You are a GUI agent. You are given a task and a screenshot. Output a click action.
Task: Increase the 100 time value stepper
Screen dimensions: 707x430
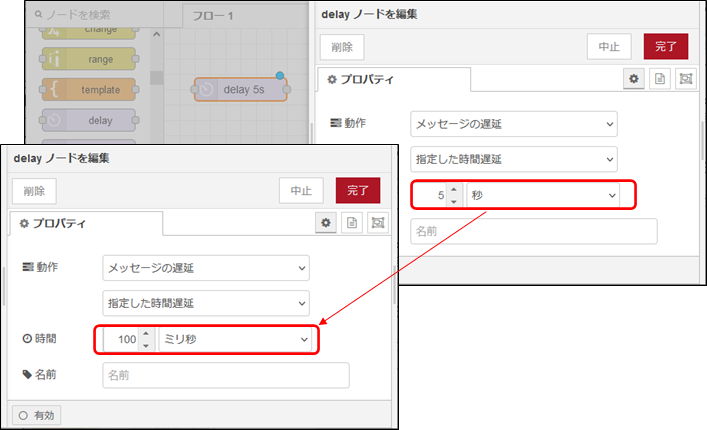(x=146, y=334)
